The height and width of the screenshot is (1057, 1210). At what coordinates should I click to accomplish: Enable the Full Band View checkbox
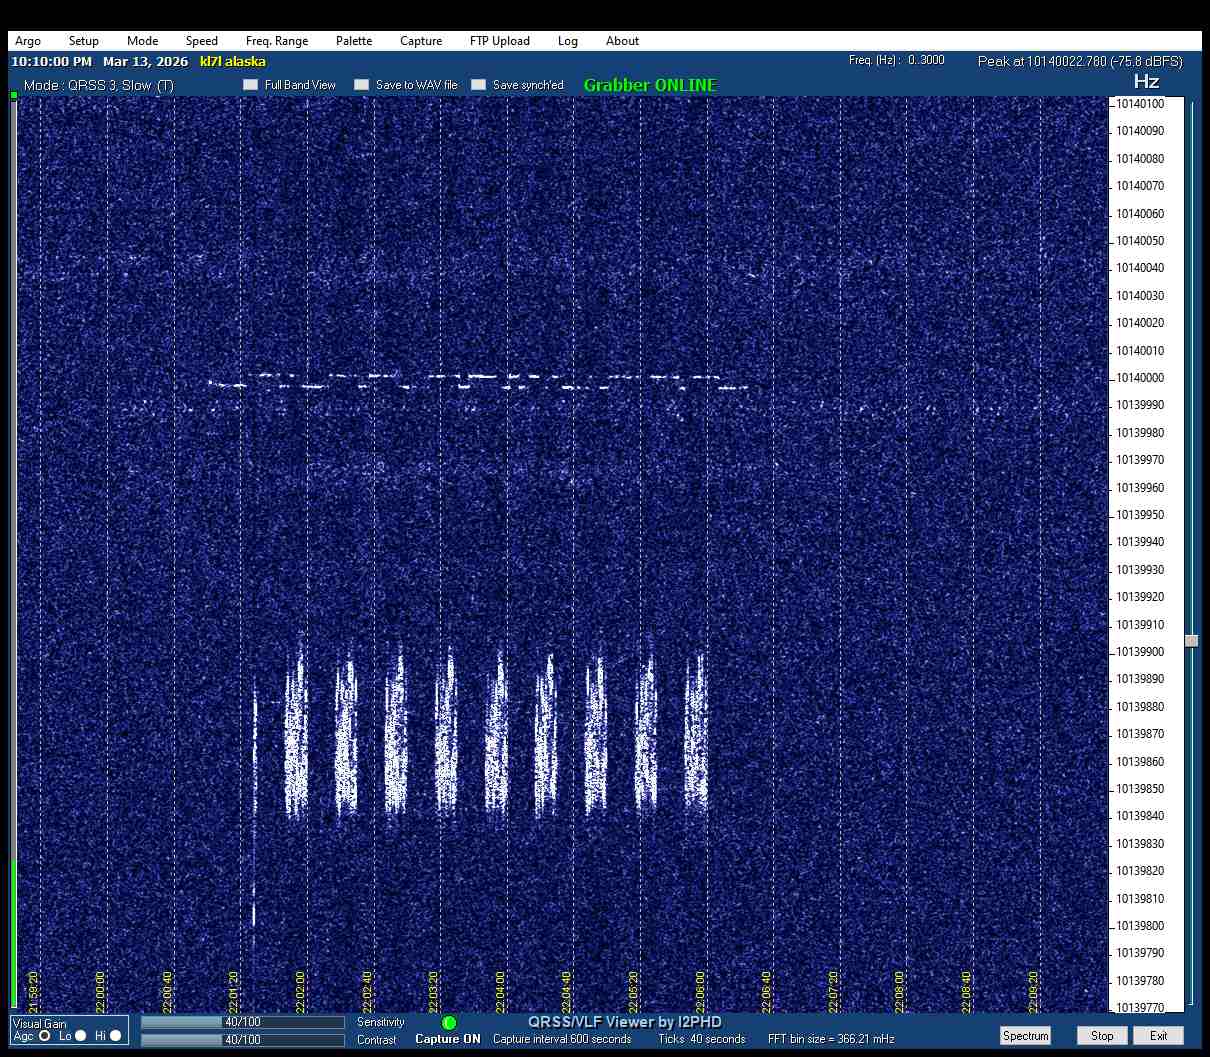coord(251,85)
